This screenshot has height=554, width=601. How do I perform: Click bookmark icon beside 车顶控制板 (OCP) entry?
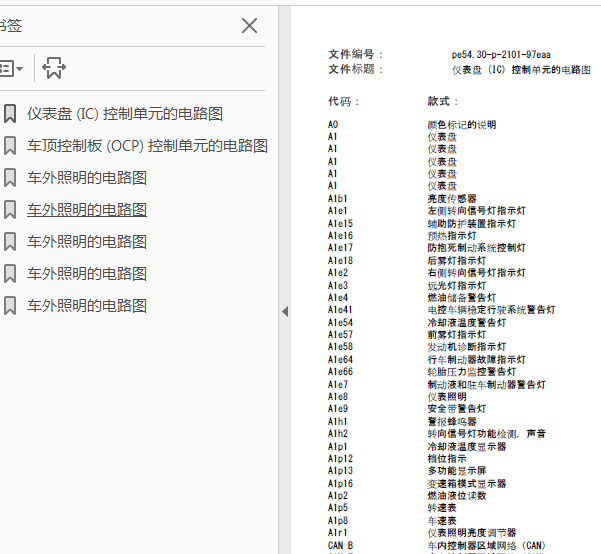pyautogui.click(x=10, y=146)
